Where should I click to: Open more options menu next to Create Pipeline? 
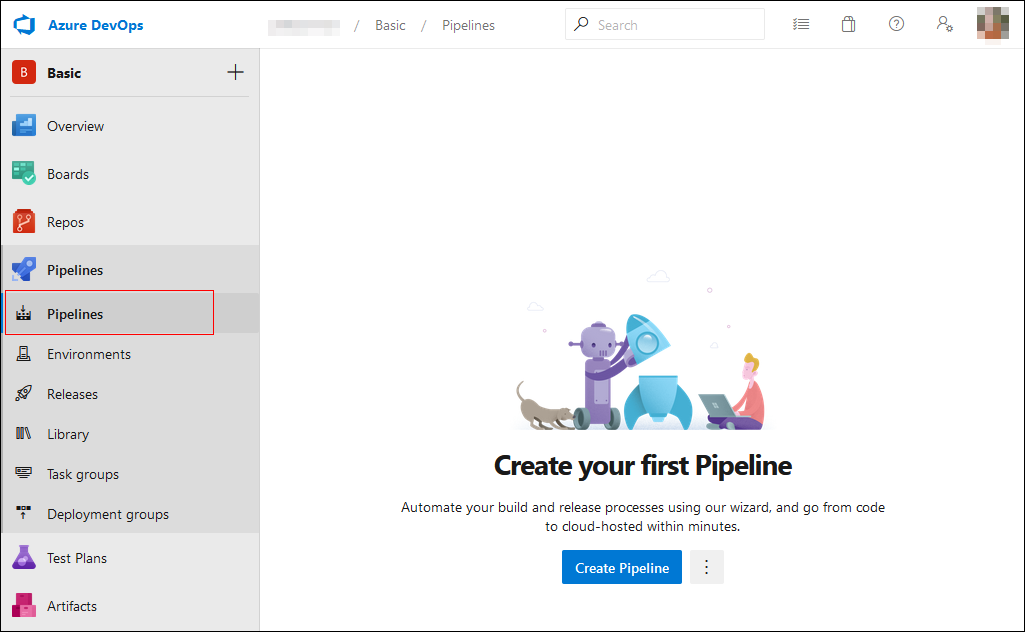(x=706, y=567)
